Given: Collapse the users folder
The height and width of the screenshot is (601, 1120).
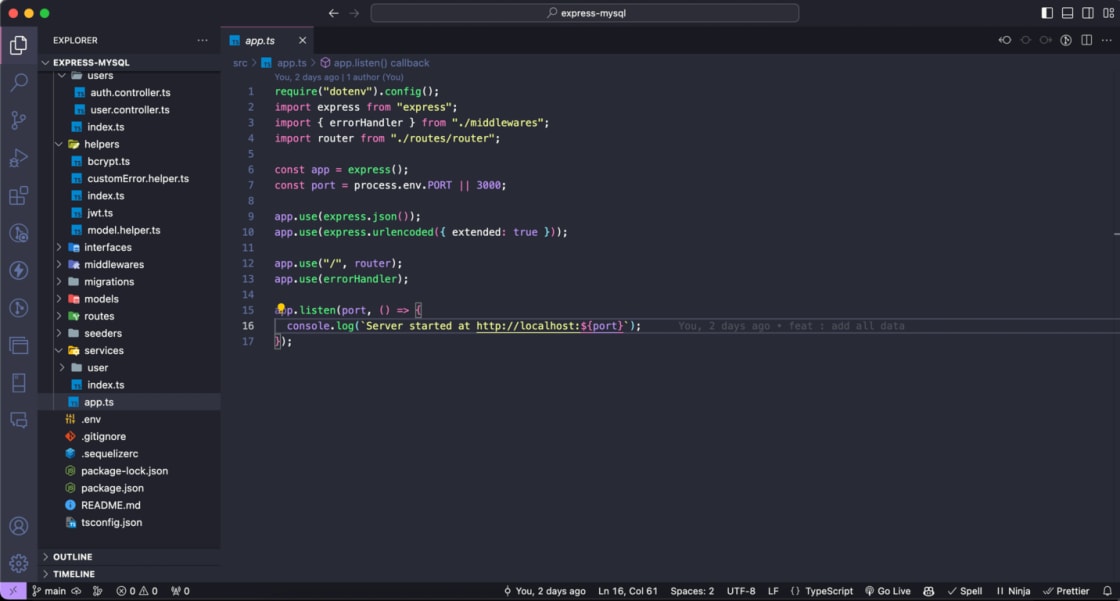Looking at the screenshot, I should coord(129,75).
